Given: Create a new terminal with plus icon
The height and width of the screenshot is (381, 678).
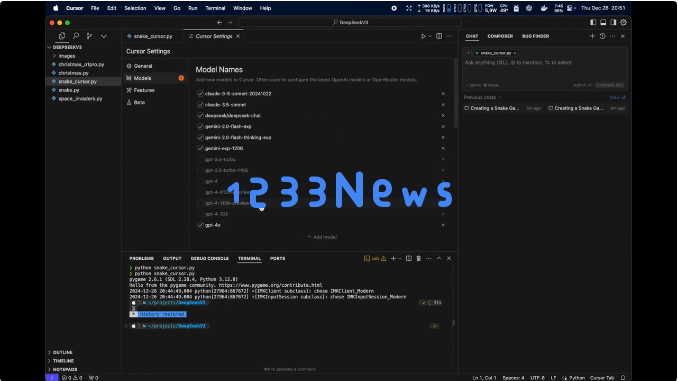Looking at the screenshot, I should 393,259.
